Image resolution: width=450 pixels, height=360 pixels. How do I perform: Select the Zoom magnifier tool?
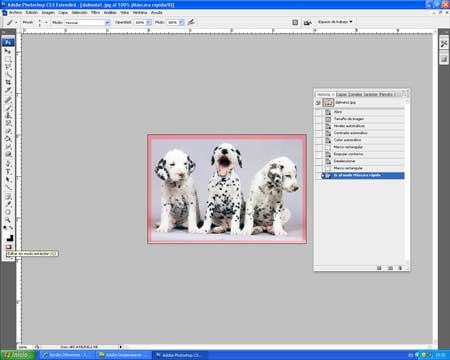(x=8, y=220)
